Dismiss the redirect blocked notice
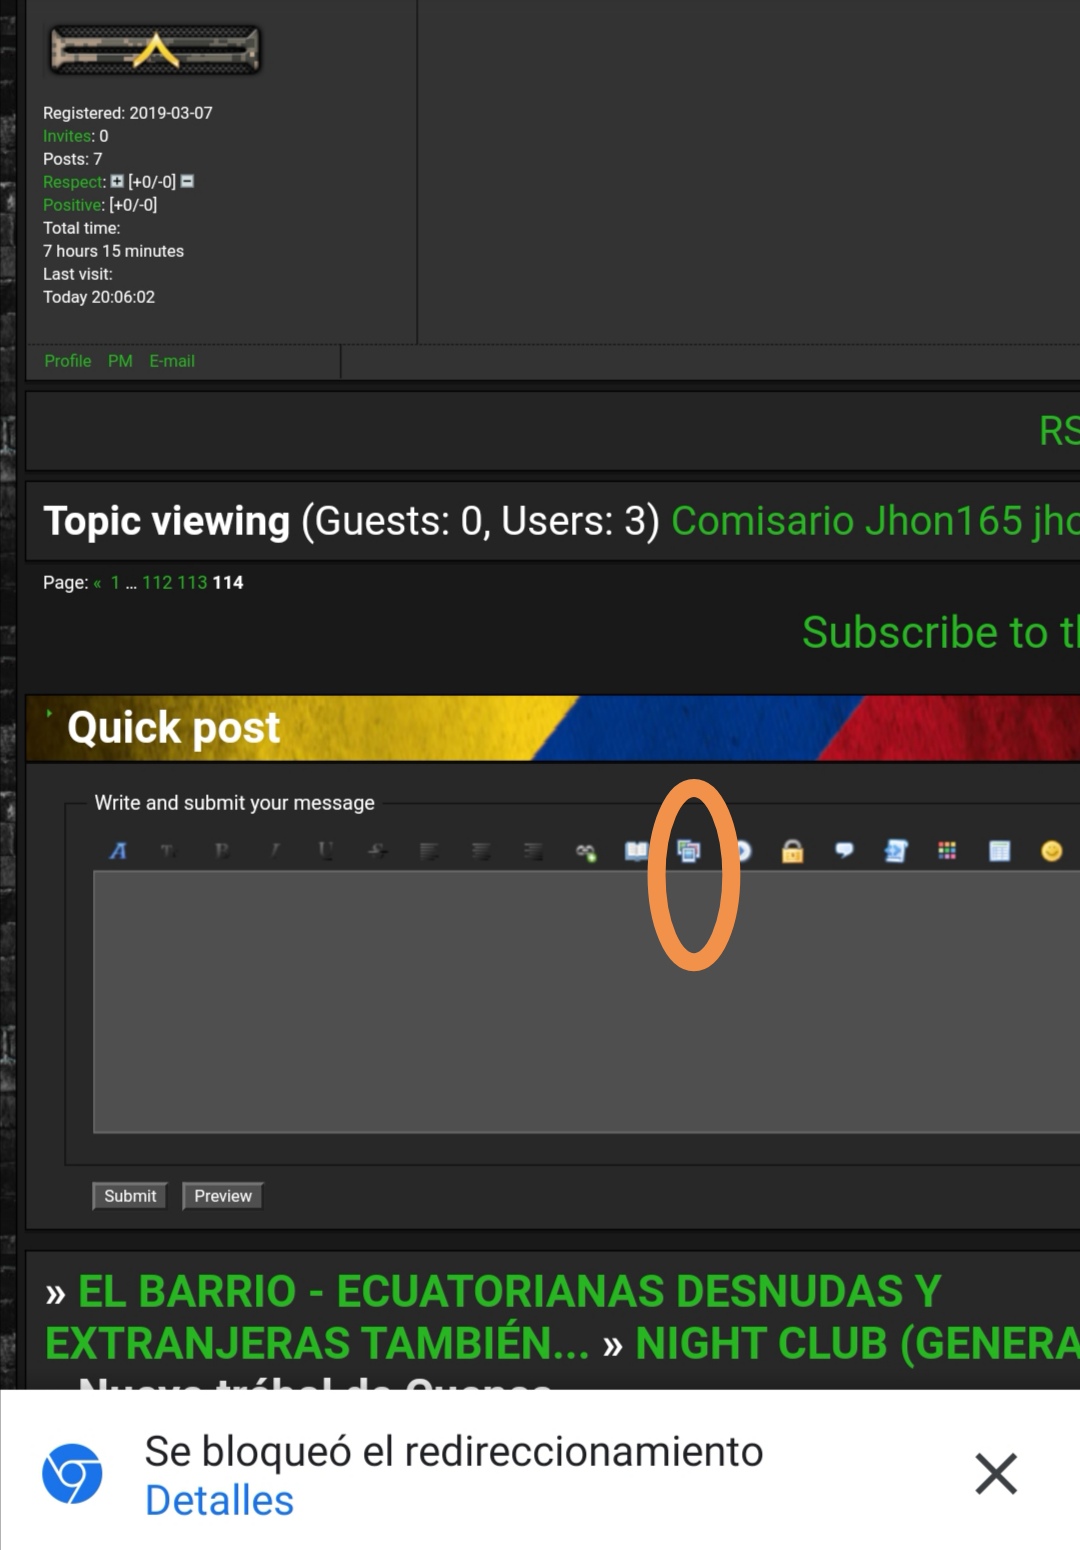Image resolution: width=1080 pixels, height=1550 pixels. 996,1474
